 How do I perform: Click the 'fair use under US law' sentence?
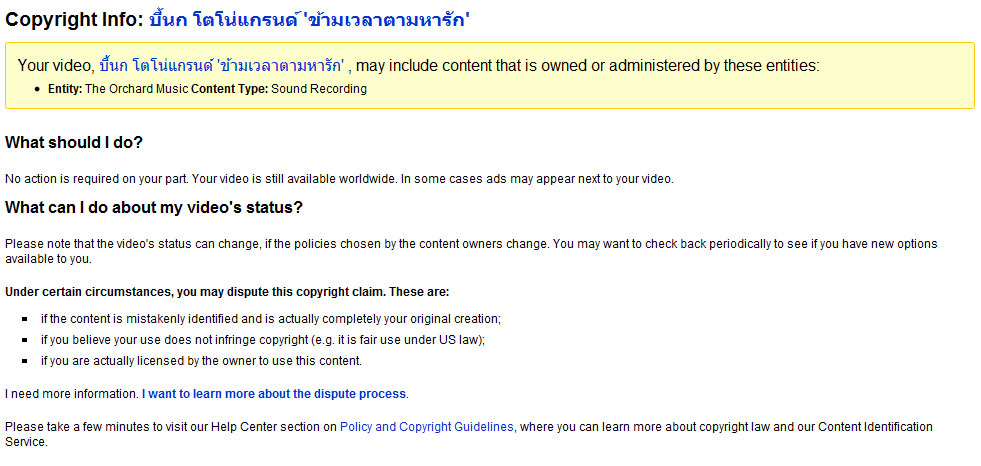[x=263, y=340]
